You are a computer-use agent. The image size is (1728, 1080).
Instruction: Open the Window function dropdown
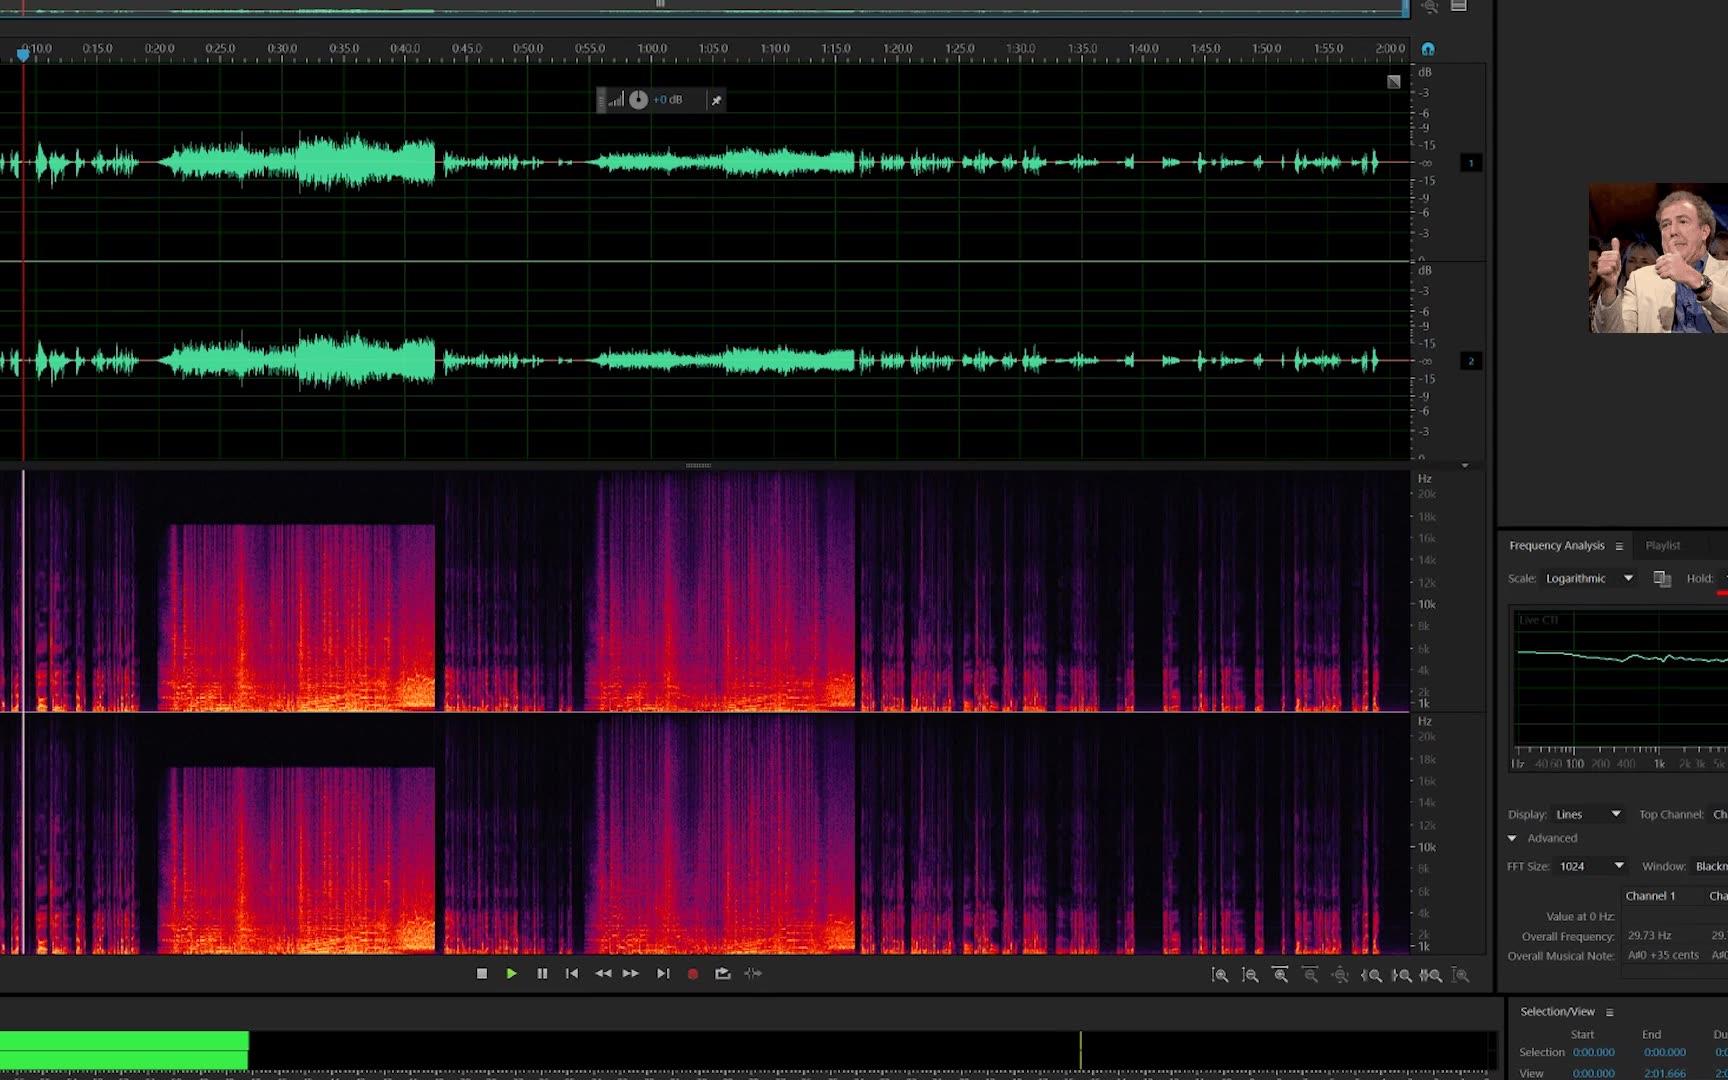[1710, 866]
